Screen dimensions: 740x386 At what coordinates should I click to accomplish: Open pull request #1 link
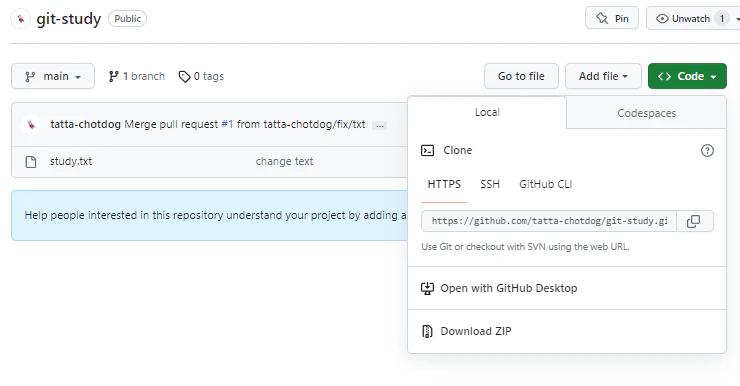click(x=227, y=124)
